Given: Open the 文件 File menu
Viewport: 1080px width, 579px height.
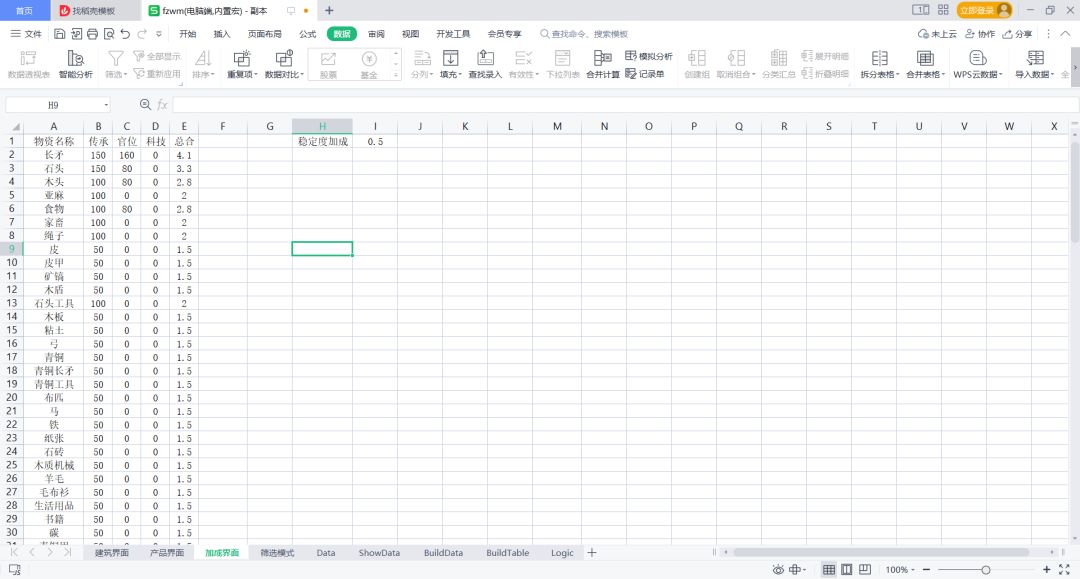Looking at the screenshot, I should click(x=26, y=34).
